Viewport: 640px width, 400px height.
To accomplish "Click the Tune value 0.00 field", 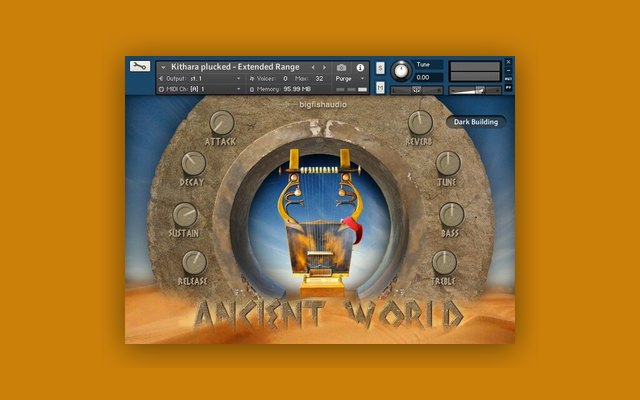I will (x=428, y=77).
